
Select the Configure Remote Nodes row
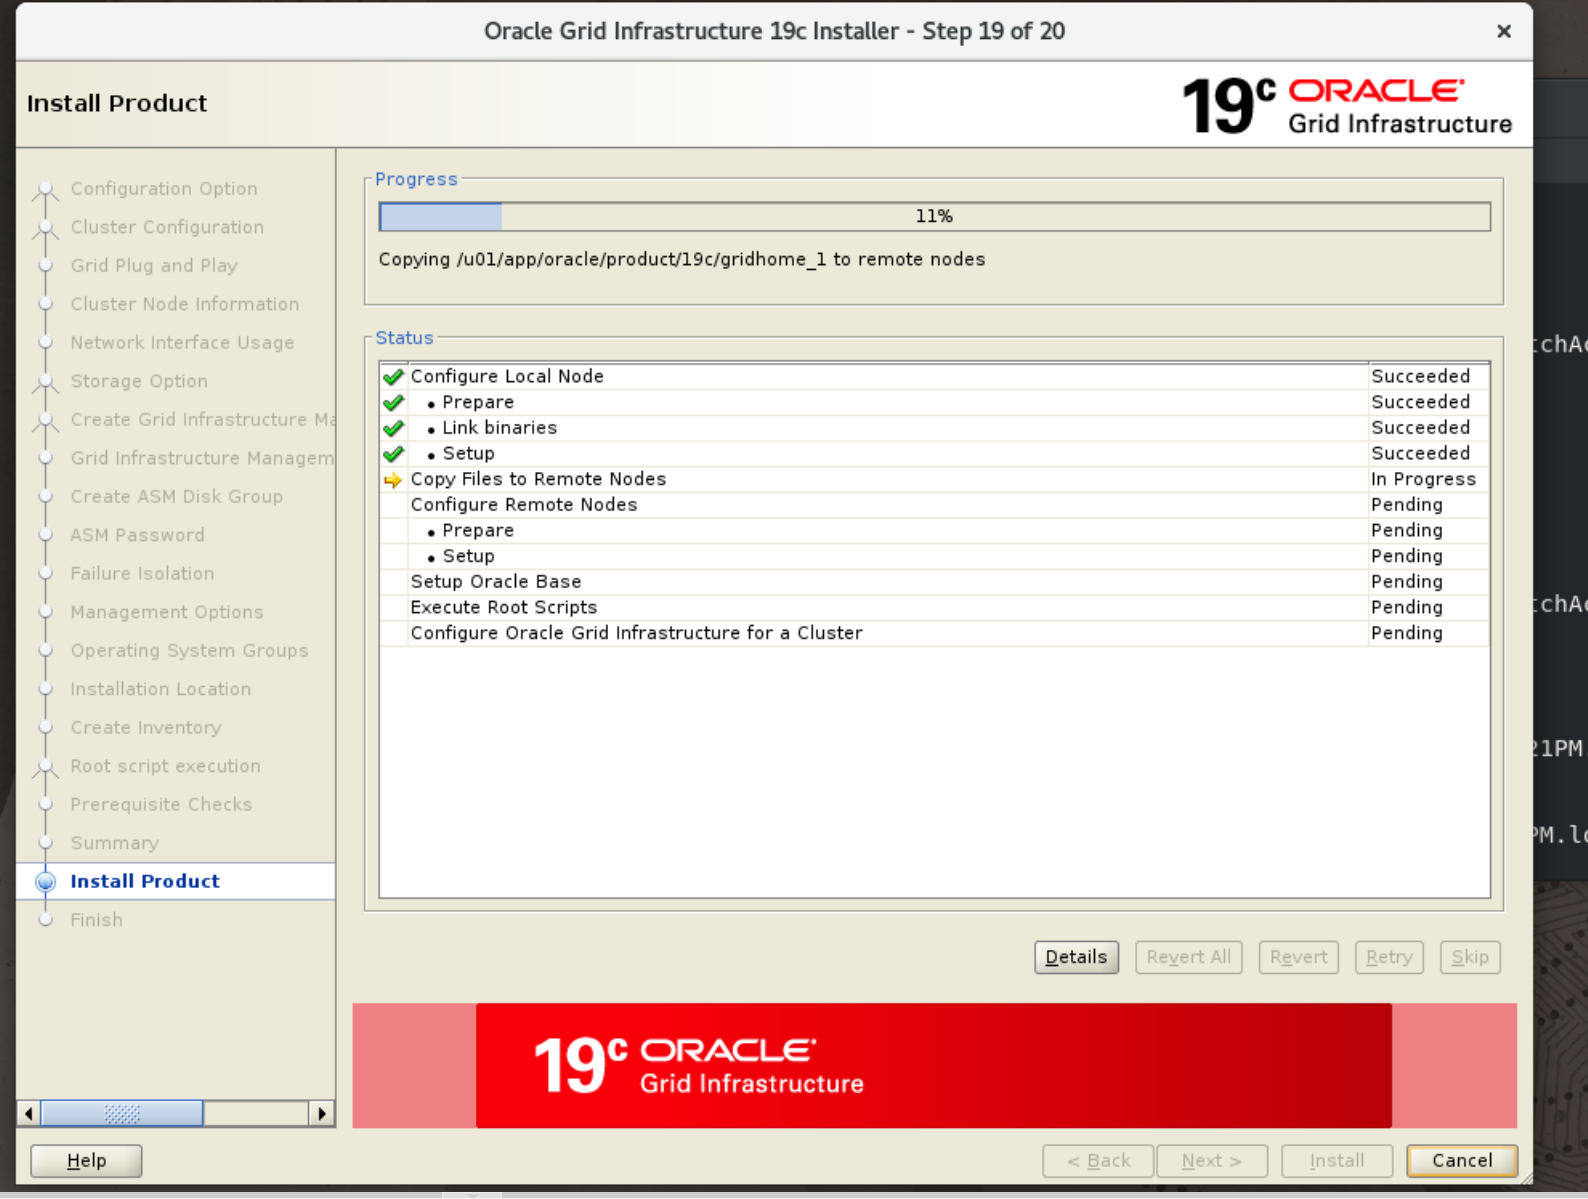pyautogui.click(x=934, y=505)
